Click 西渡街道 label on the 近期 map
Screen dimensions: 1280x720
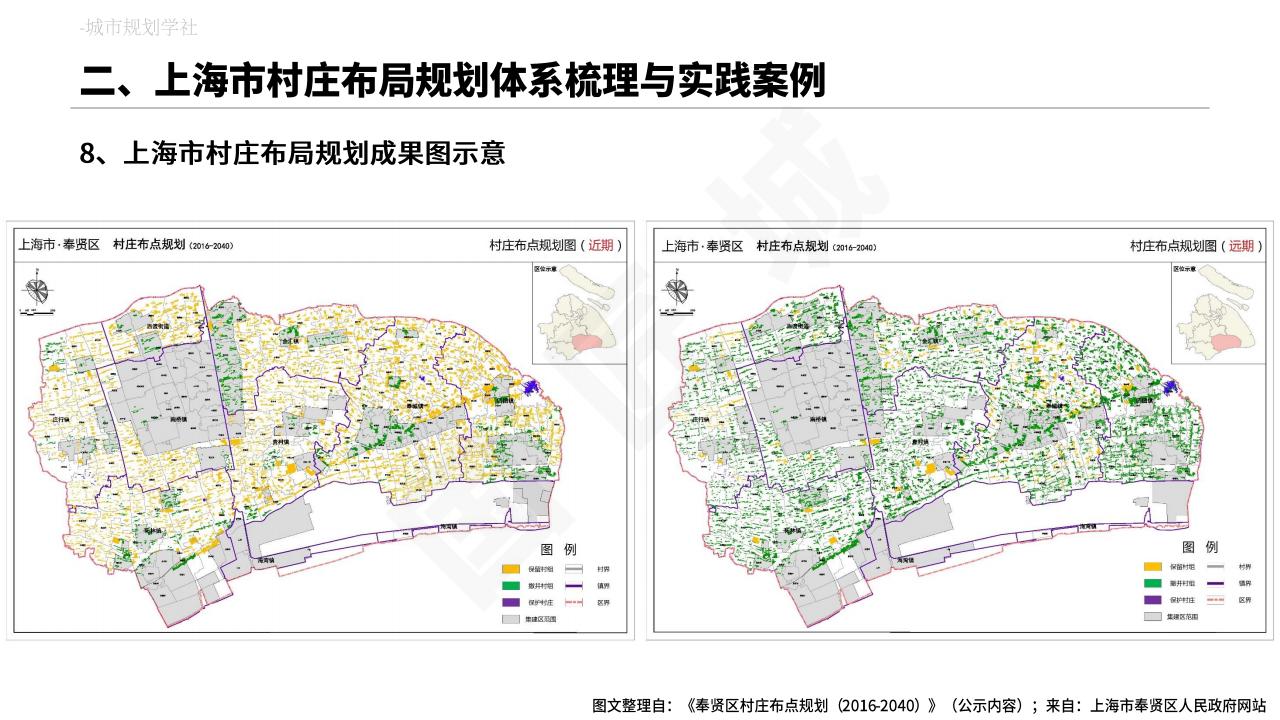[x=157, y=326]
